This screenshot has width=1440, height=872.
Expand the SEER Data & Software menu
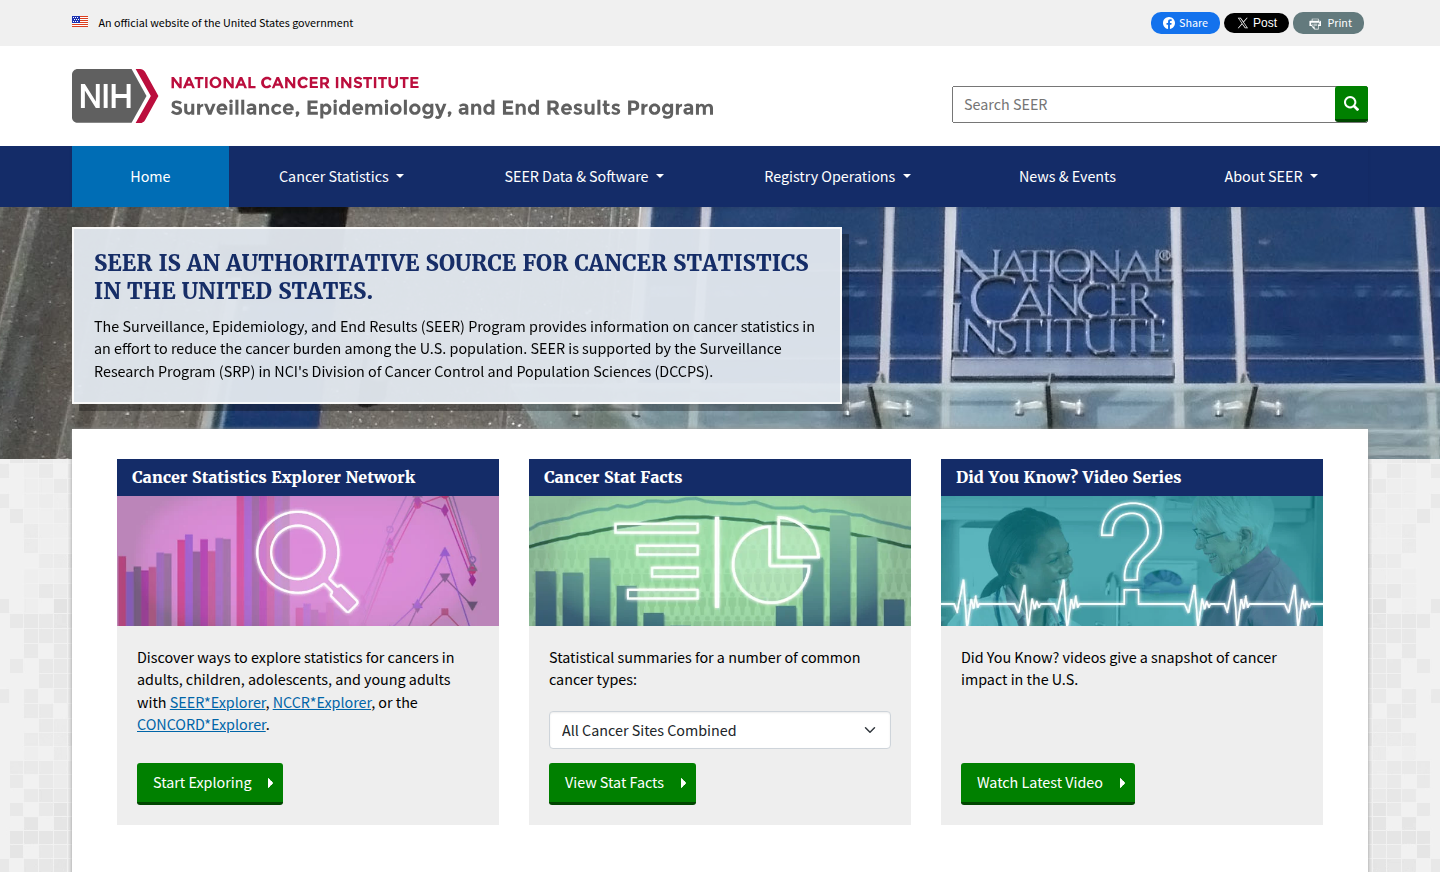[x=584, y=177]
